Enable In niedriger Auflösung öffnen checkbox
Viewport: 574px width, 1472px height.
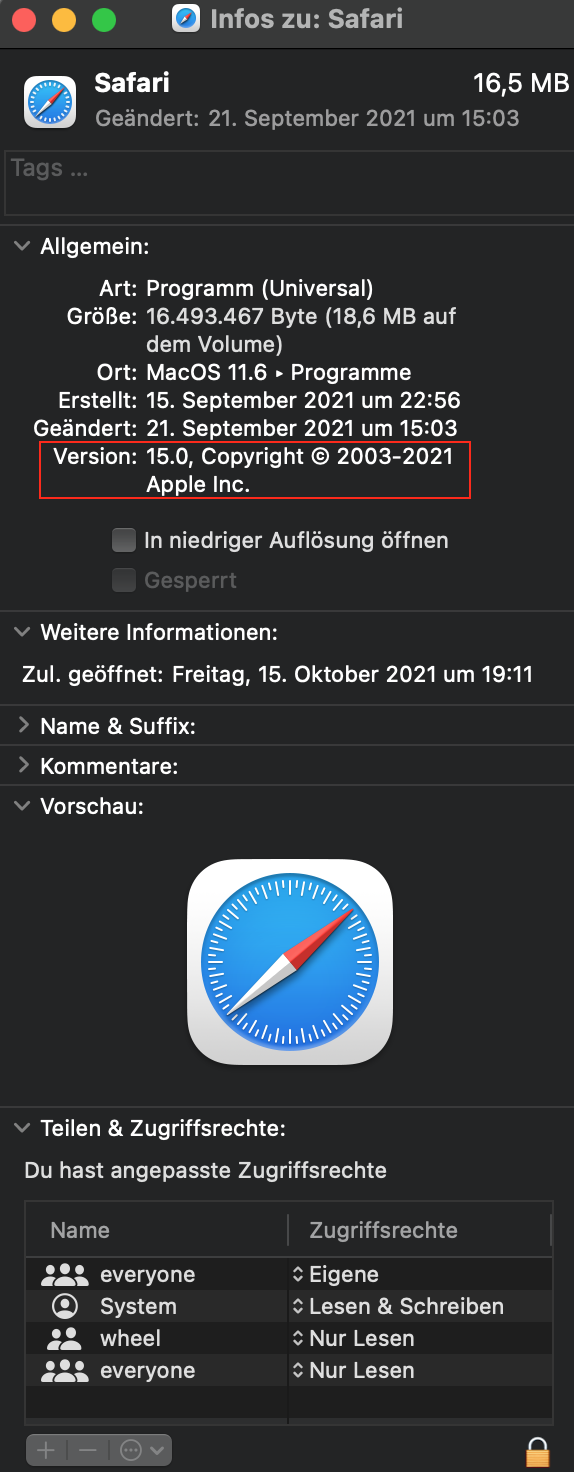(124, 541)
